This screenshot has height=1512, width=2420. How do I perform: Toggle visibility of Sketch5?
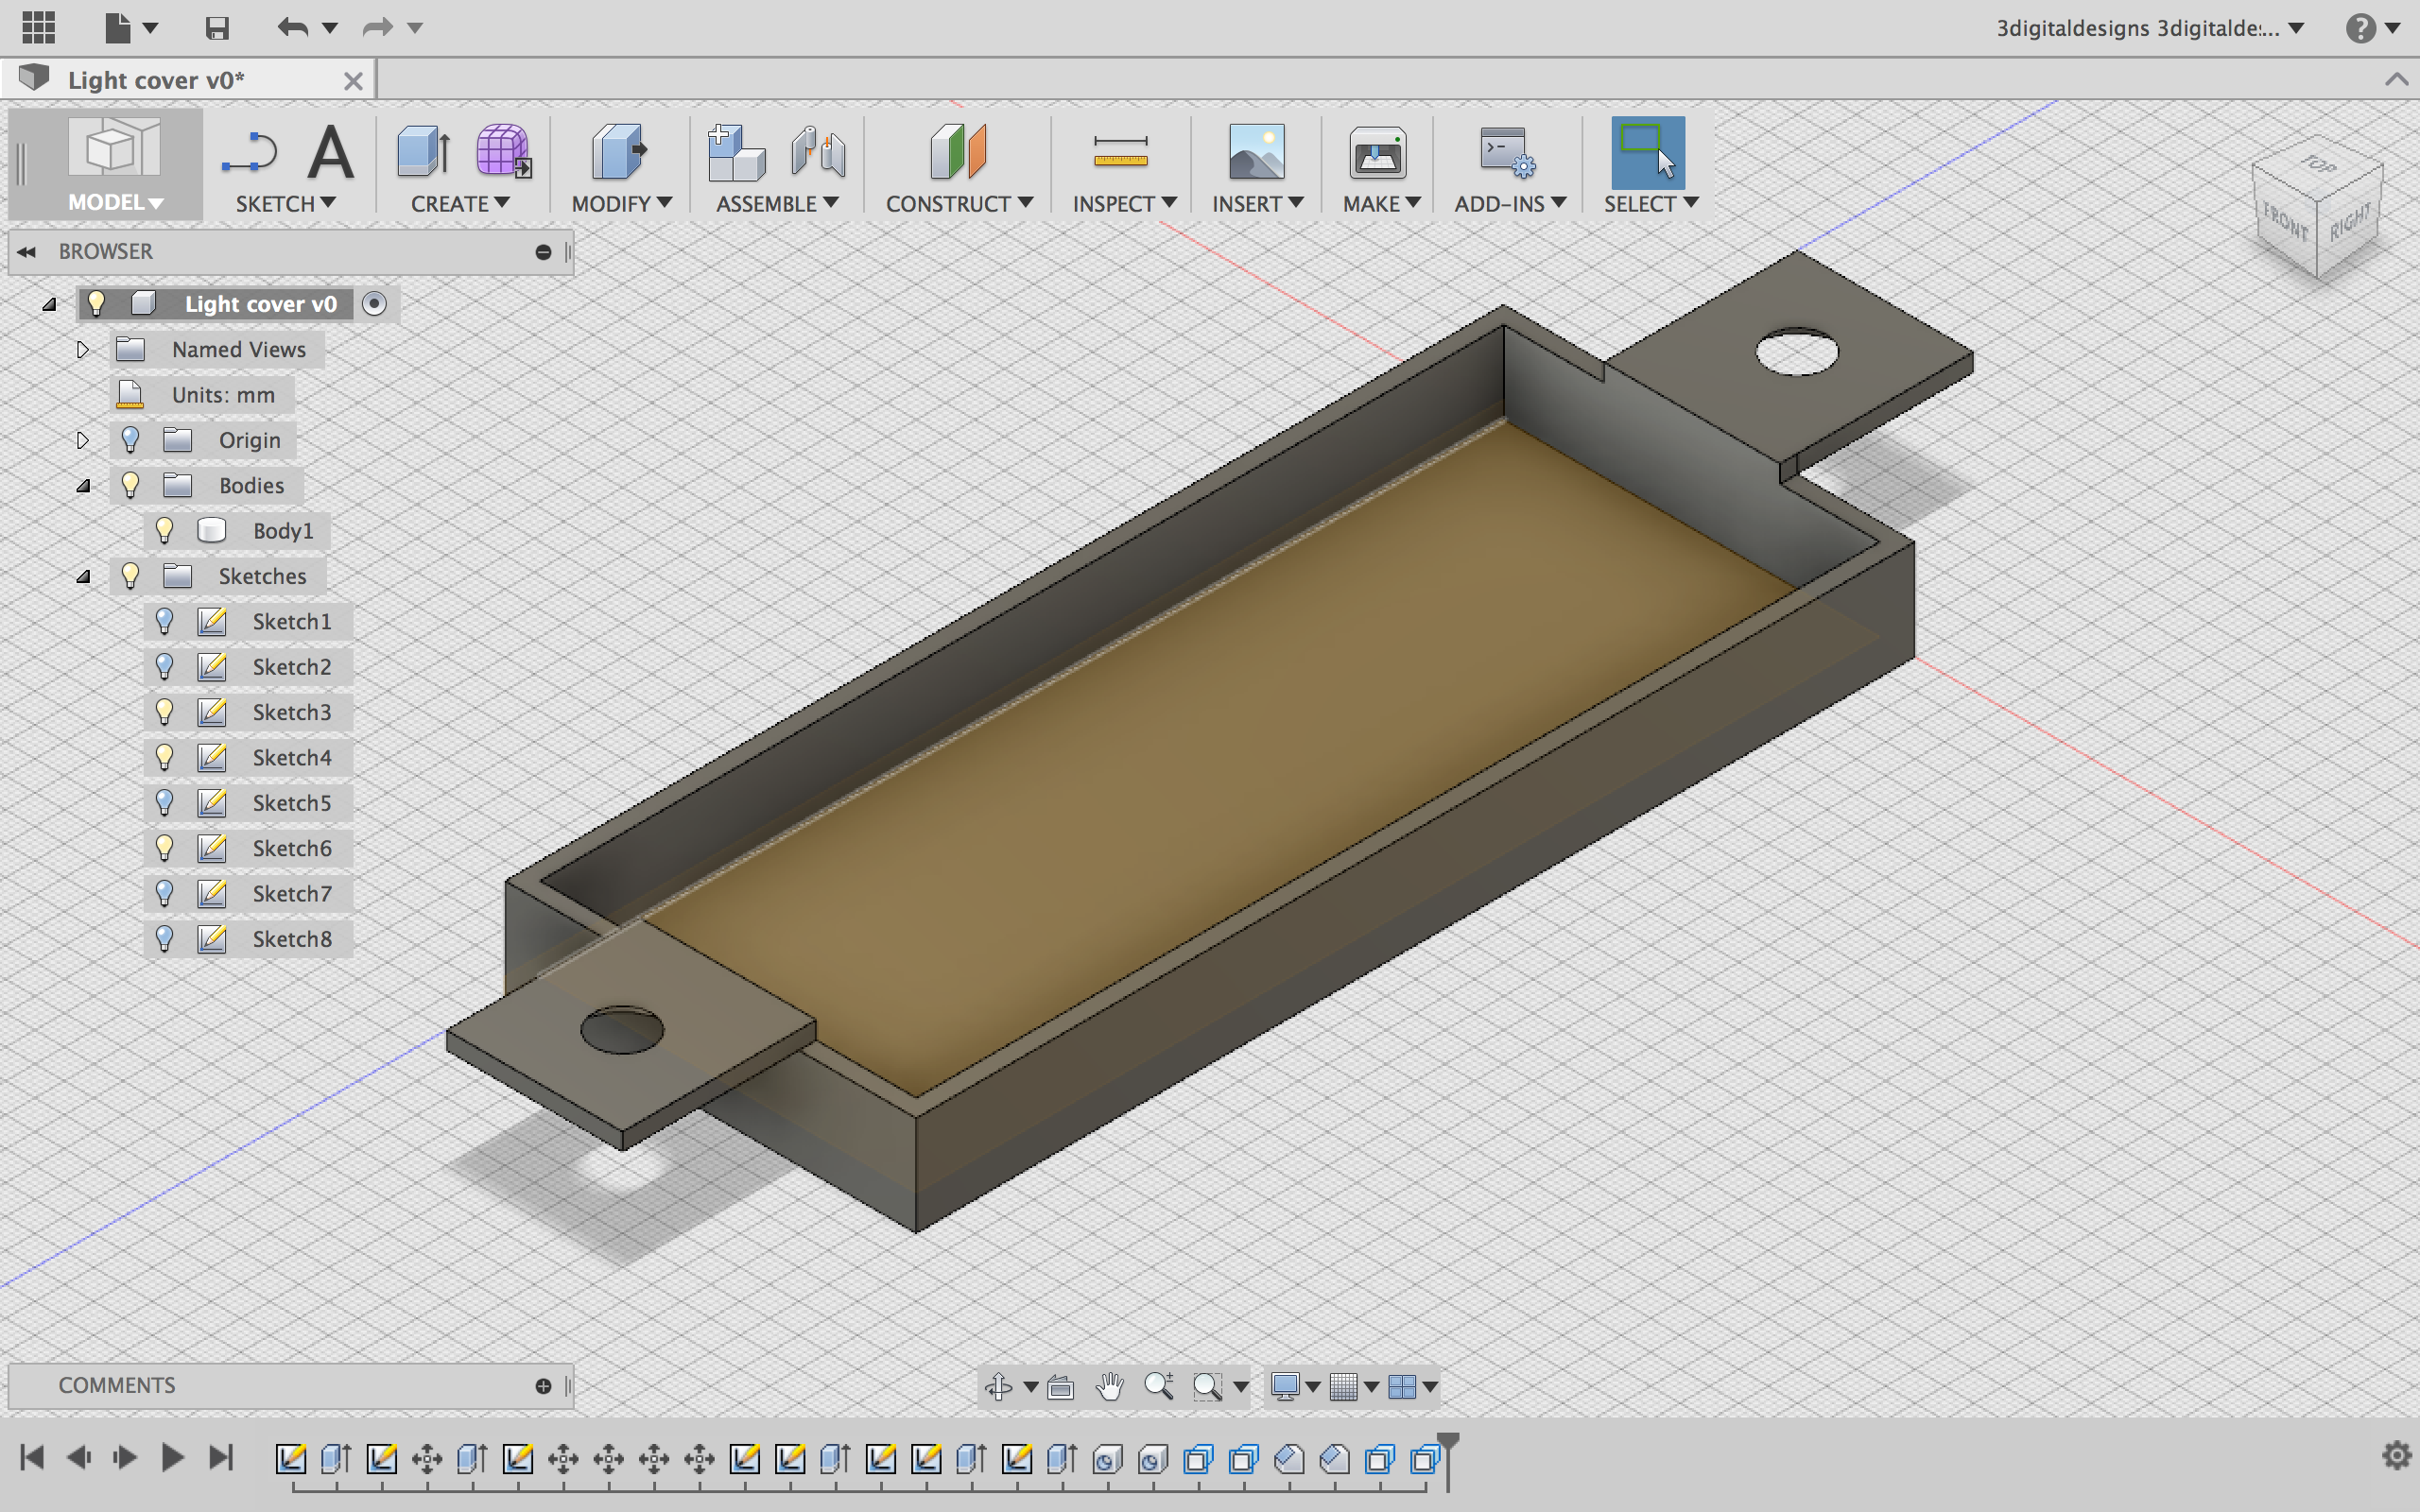[164, 803]
